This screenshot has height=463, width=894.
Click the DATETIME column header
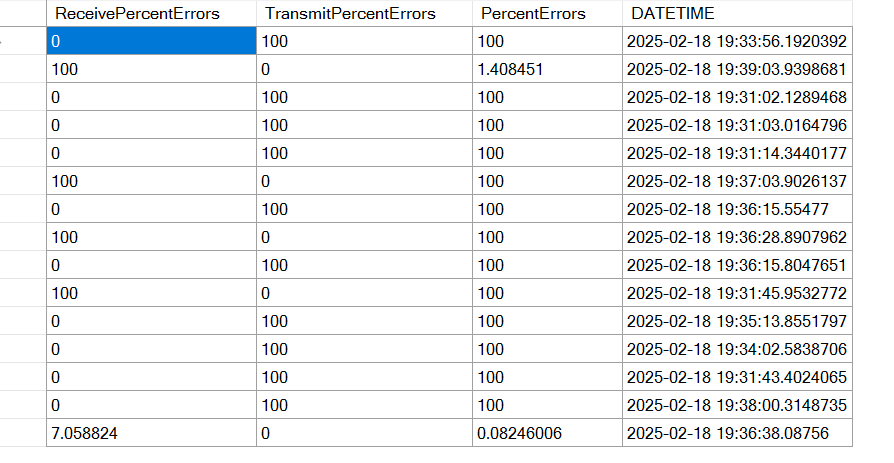tap(737, 14)
